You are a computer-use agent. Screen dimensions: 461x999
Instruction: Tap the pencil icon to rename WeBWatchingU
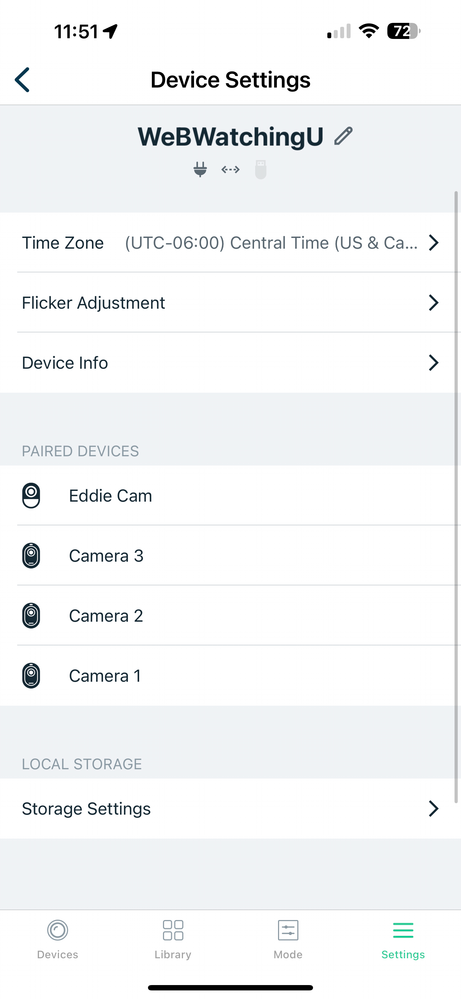pyautogui.click(x=343, y=136)
